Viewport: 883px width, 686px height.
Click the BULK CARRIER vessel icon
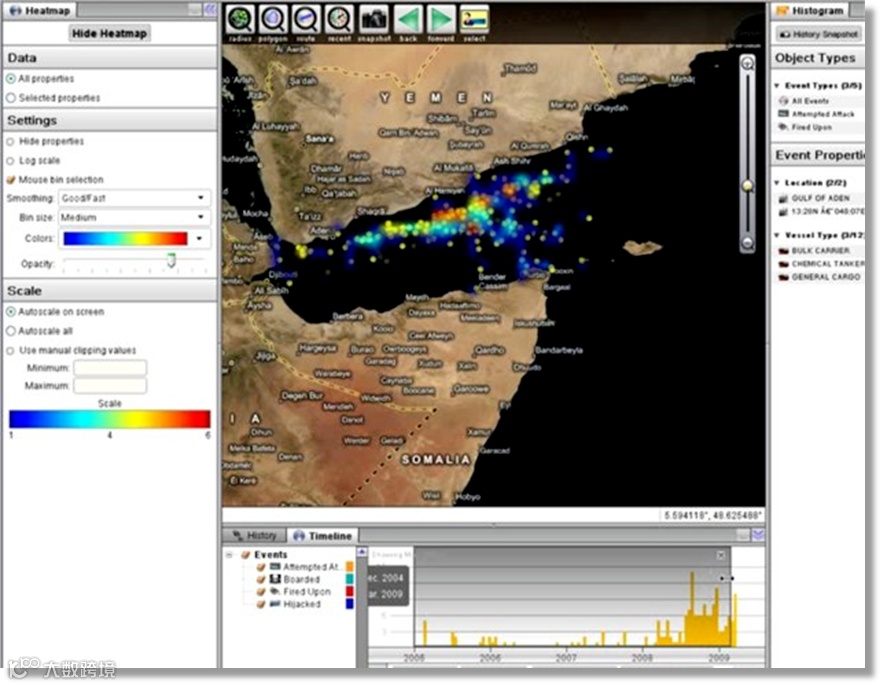coord(783,251)
